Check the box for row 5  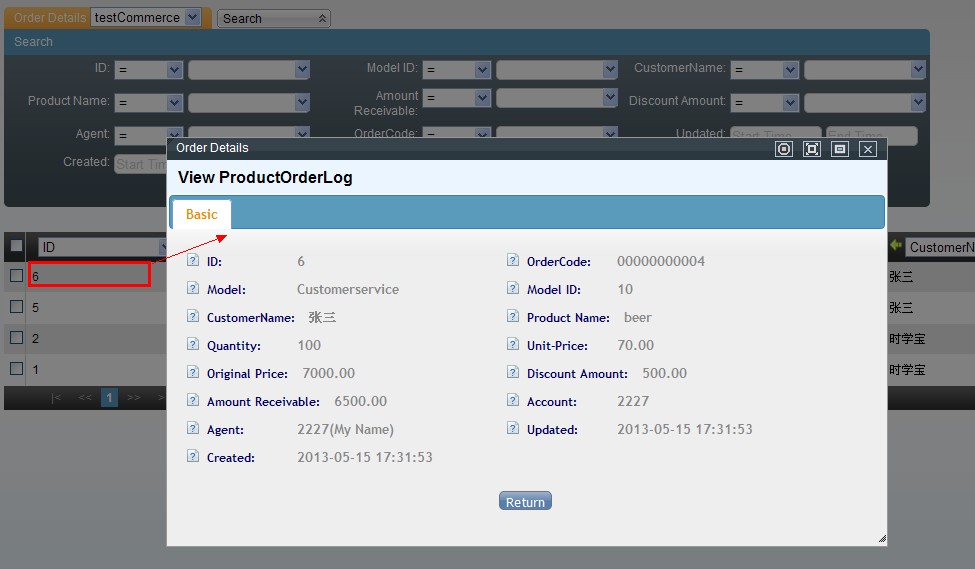[x=16, y=307]
